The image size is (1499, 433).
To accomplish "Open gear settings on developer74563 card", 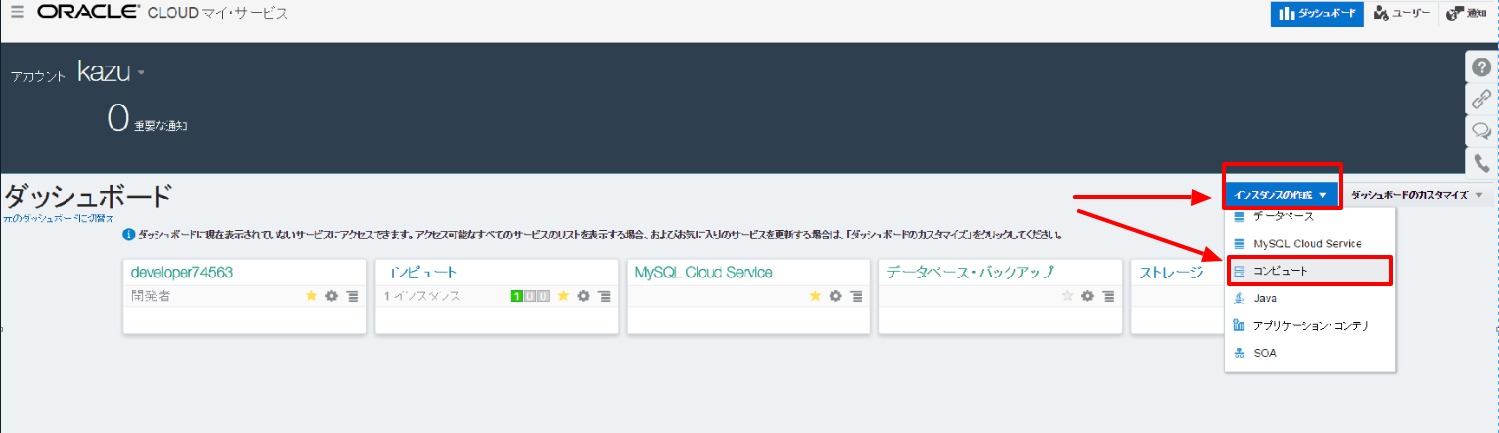I will (332, 296).
